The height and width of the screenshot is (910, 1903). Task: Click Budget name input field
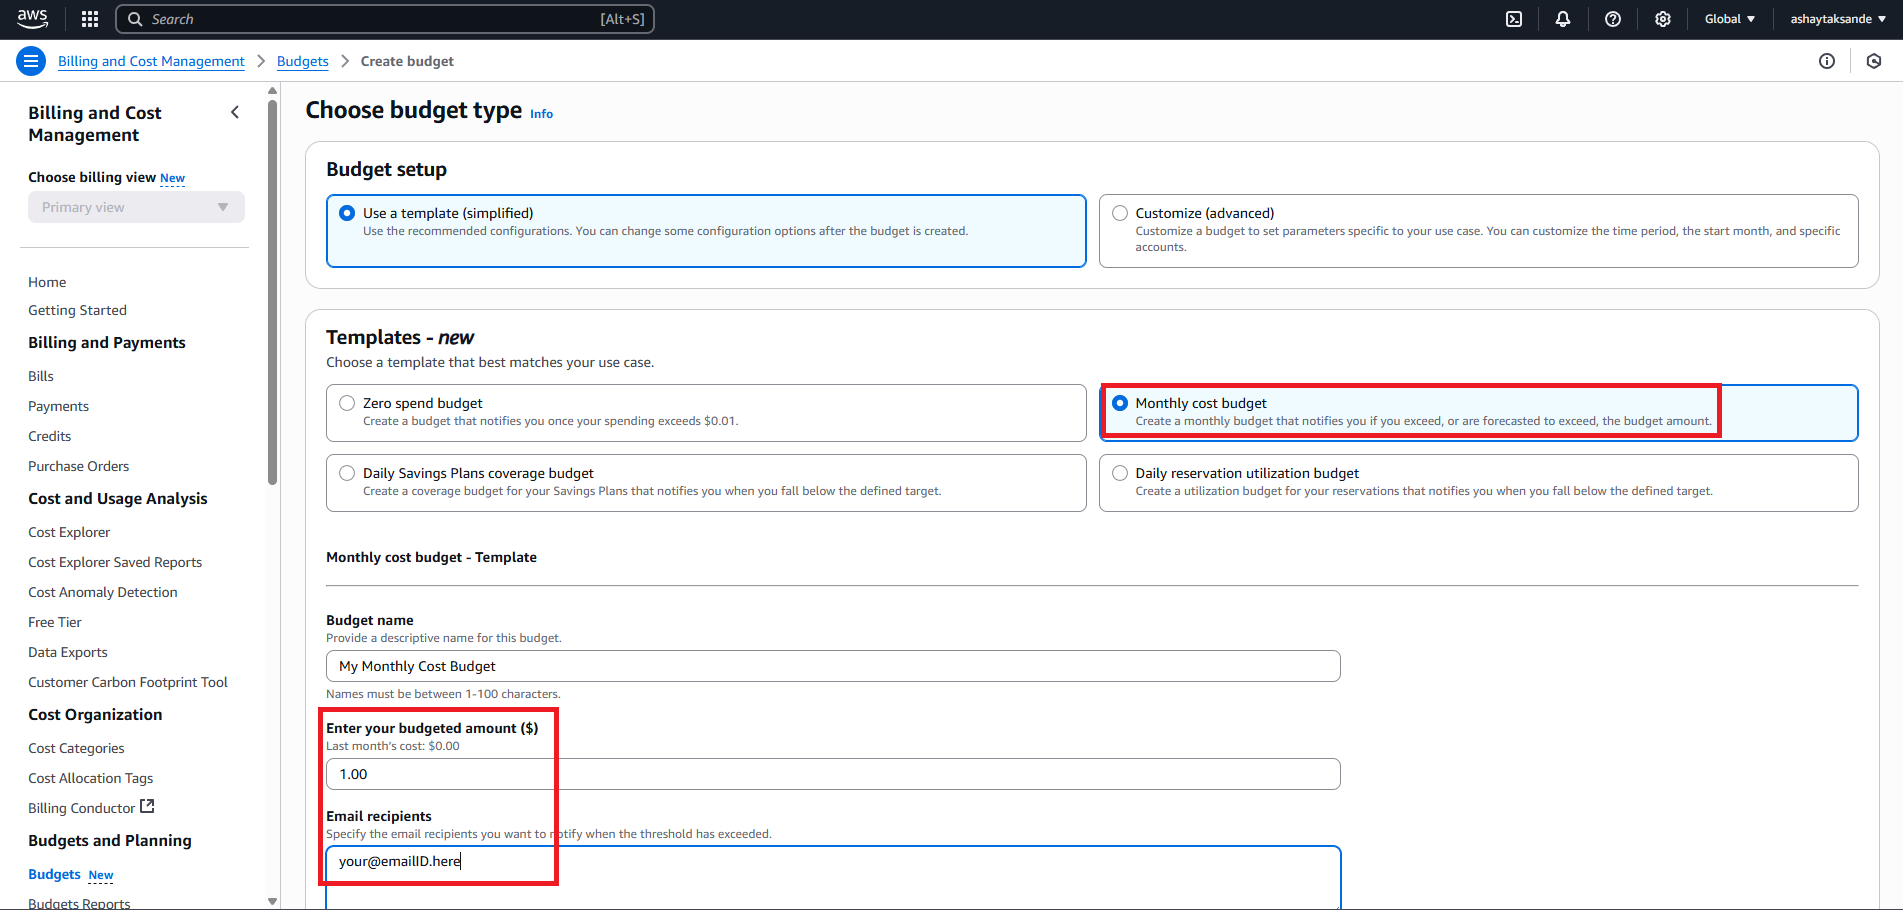(833, 666)
